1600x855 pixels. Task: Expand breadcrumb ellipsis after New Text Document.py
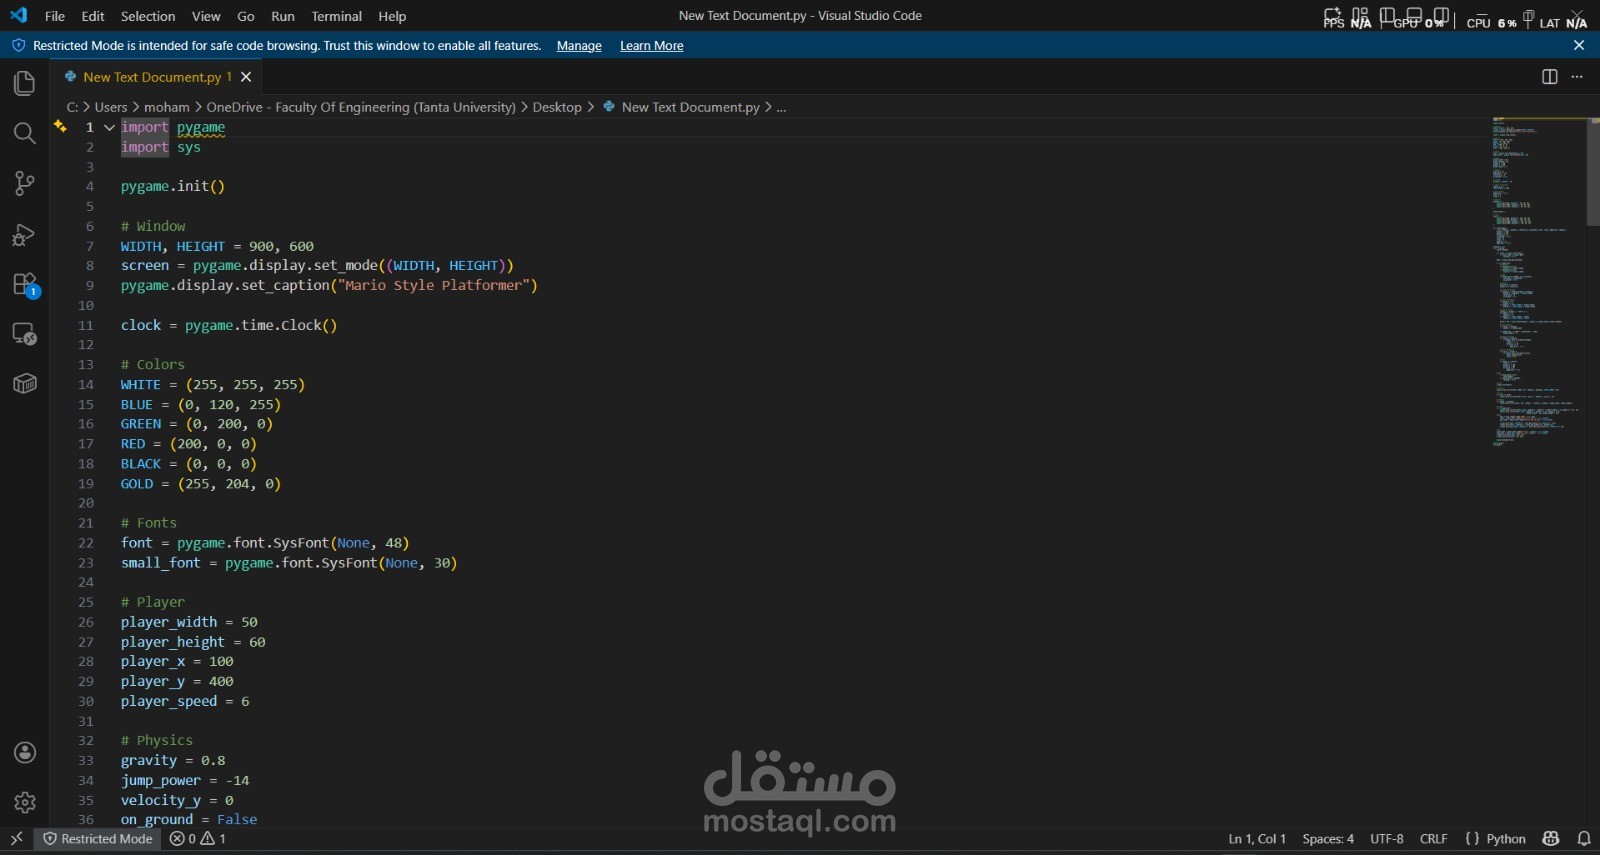(781, 107)
